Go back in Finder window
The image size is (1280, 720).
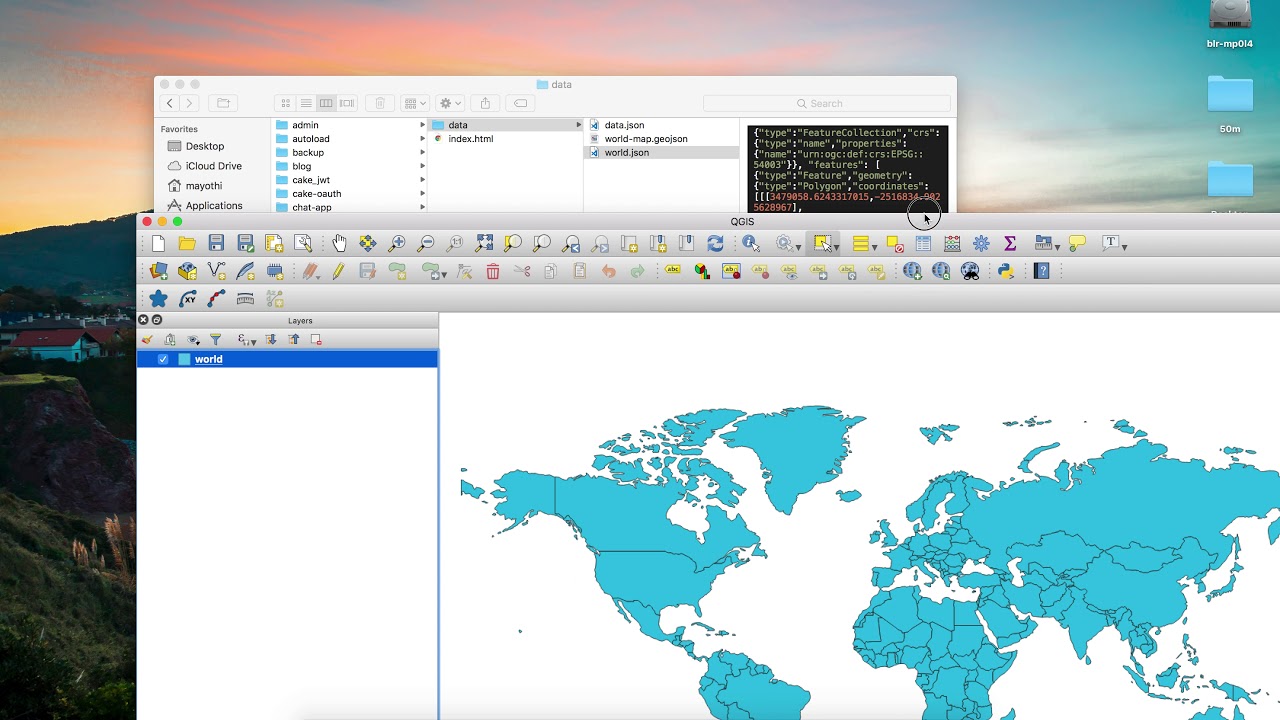170,103
